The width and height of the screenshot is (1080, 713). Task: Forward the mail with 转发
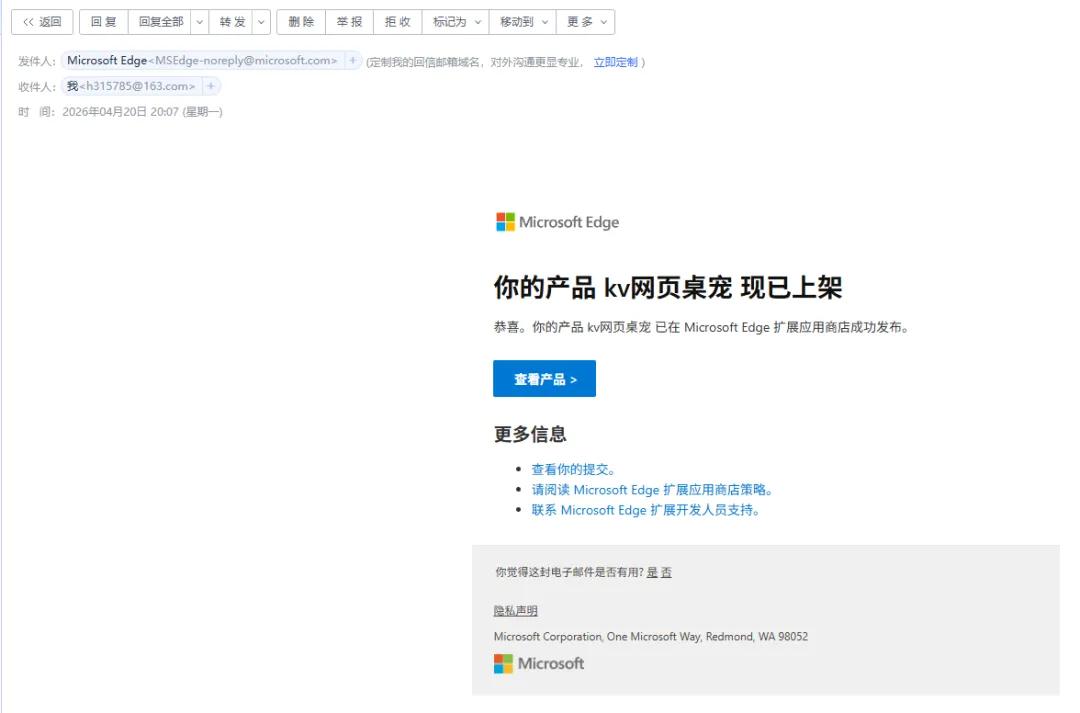[x=232, y=22]
